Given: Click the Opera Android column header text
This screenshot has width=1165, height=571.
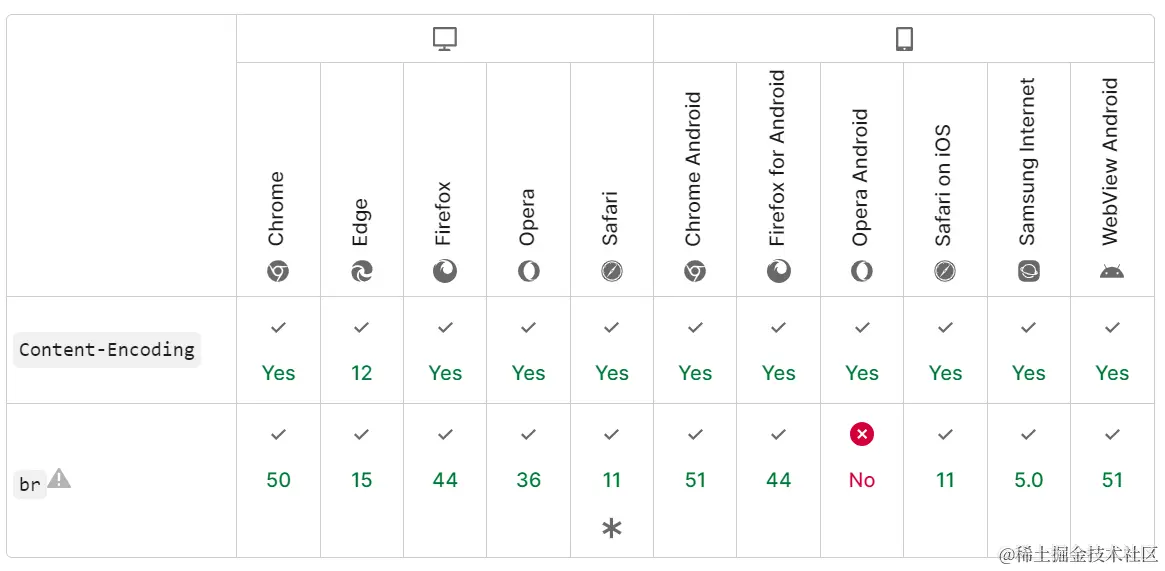Looking at the screenshot, I should [x=861, y=178].
